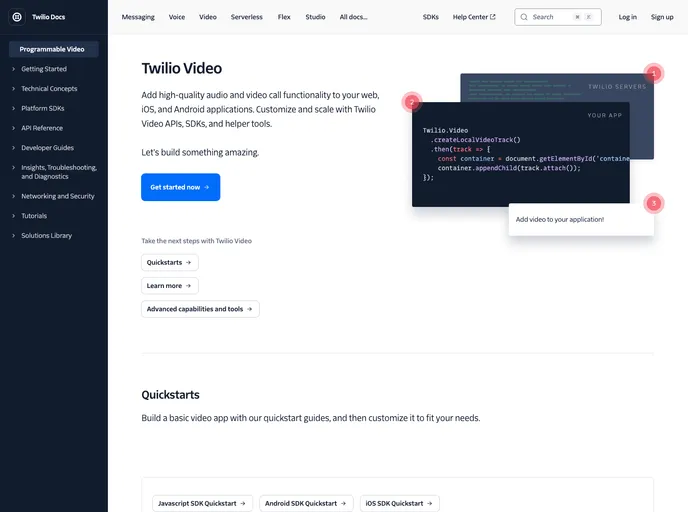This screenshot has height=512, width=688.
Task: Click arrow icon on Android SDK Quickstart
Action: tap(343, 503)
